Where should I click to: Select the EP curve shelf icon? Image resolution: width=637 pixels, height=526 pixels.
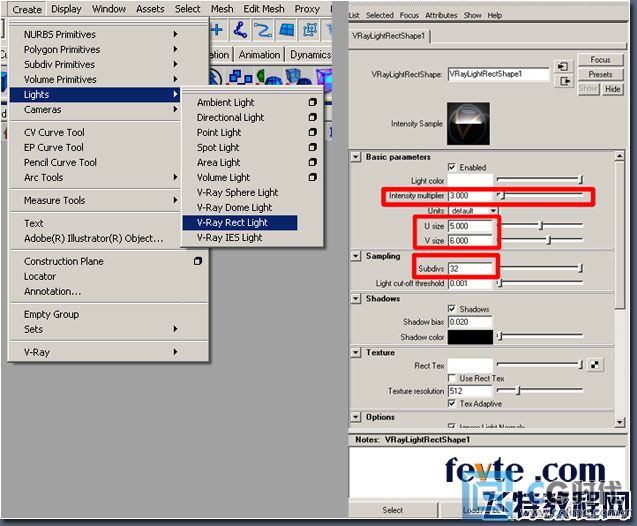pos(263,30)
